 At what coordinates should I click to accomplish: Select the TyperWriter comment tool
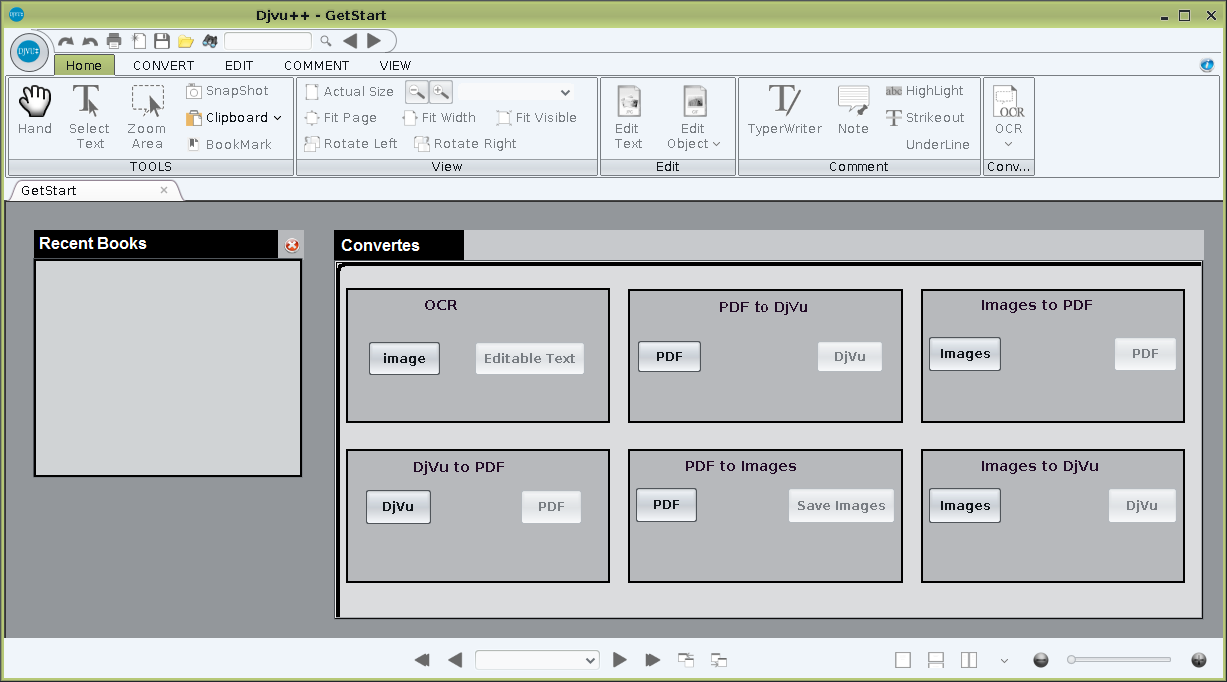pos(785,110)
